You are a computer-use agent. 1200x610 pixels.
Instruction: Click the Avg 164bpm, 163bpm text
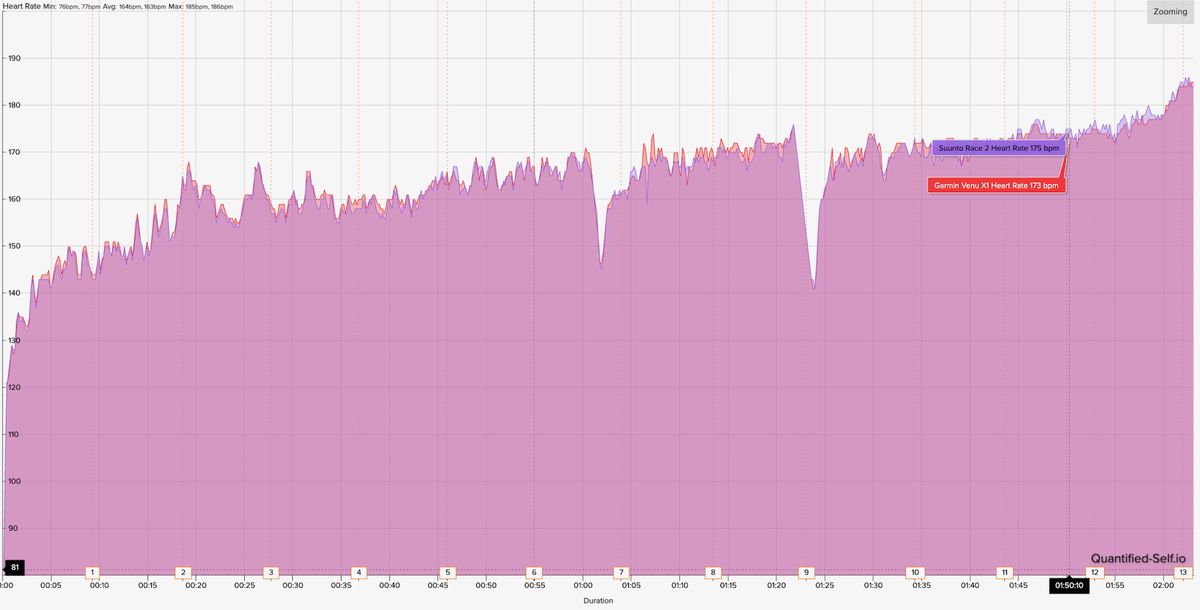click(133, 6)
